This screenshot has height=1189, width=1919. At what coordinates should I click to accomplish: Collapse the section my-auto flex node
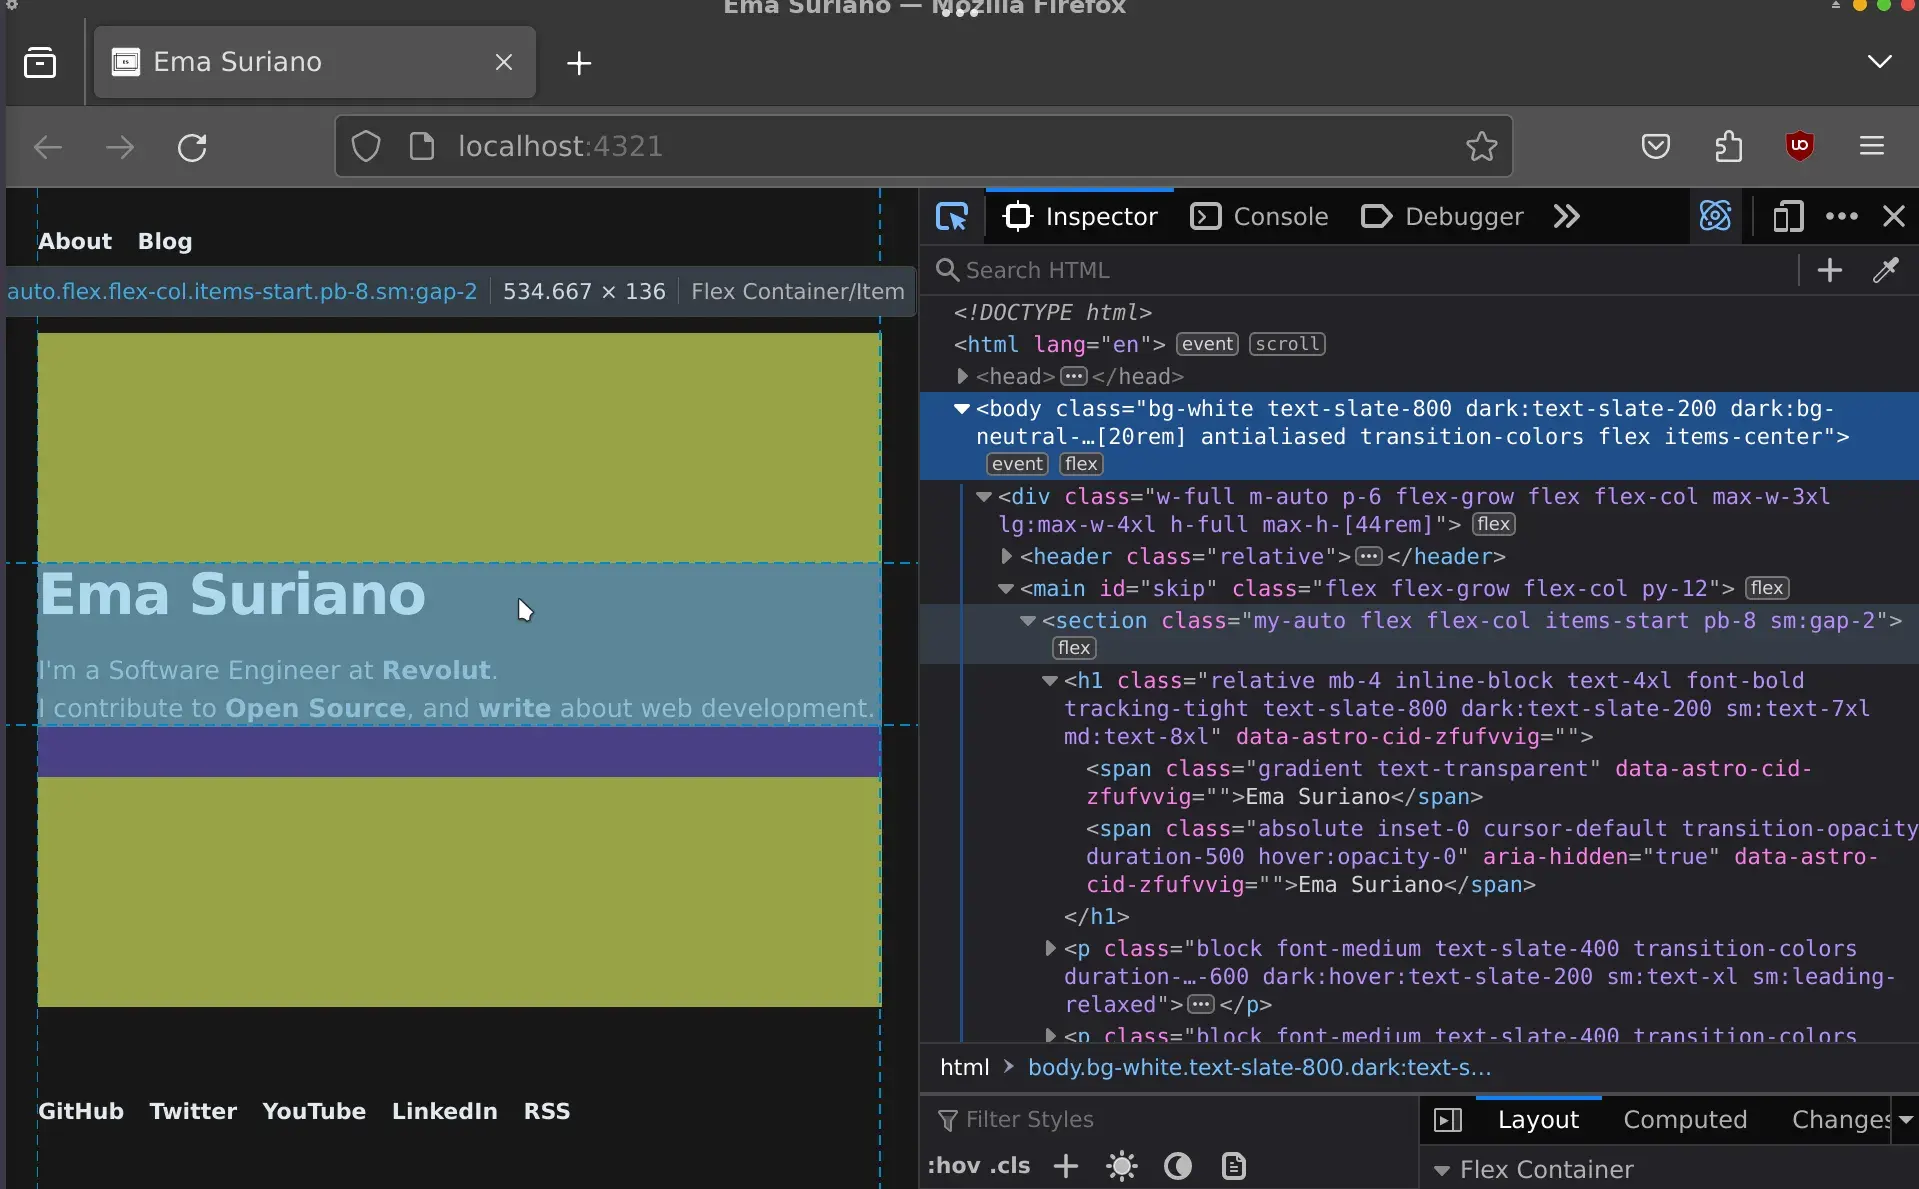pyautogui.click(x=1027, y=620)
